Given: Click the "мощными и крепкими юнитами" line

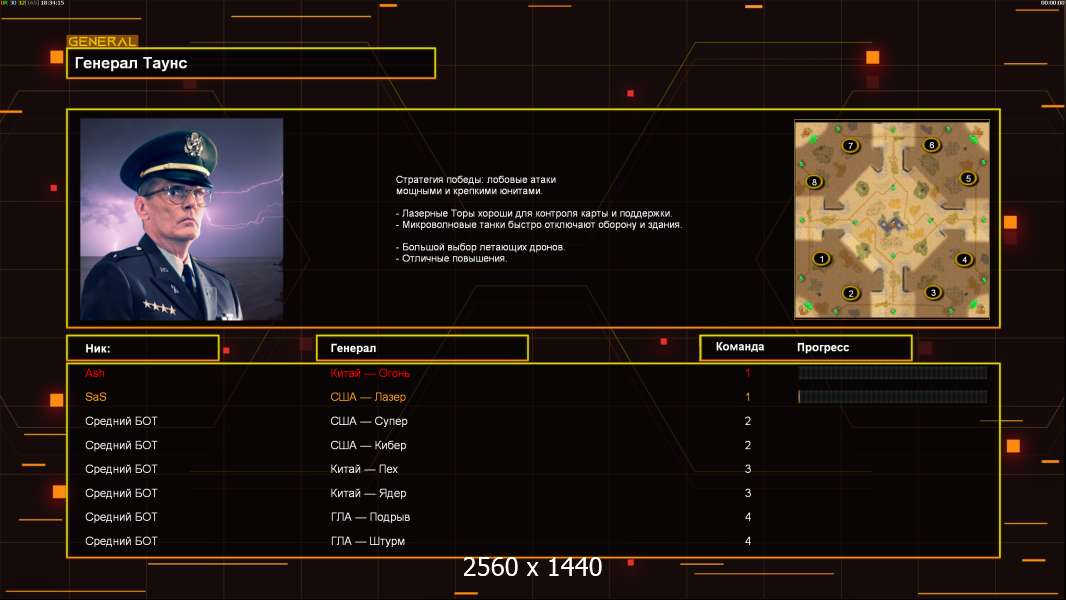Looking at the screenshot, I should click(x=469, y=191).
